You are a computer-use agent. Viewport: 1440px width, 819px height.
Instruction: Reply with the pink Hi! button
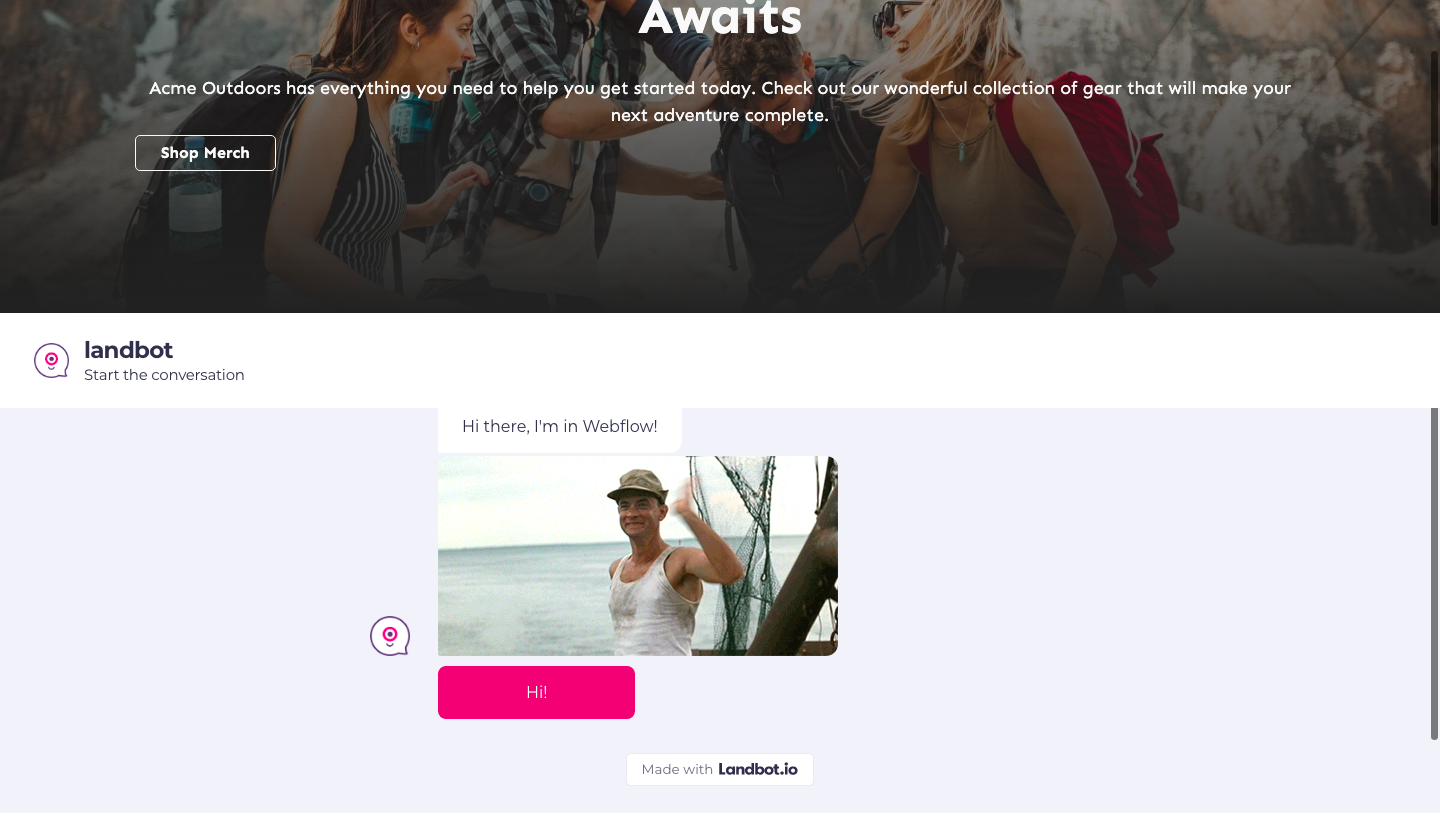point(536,692)
